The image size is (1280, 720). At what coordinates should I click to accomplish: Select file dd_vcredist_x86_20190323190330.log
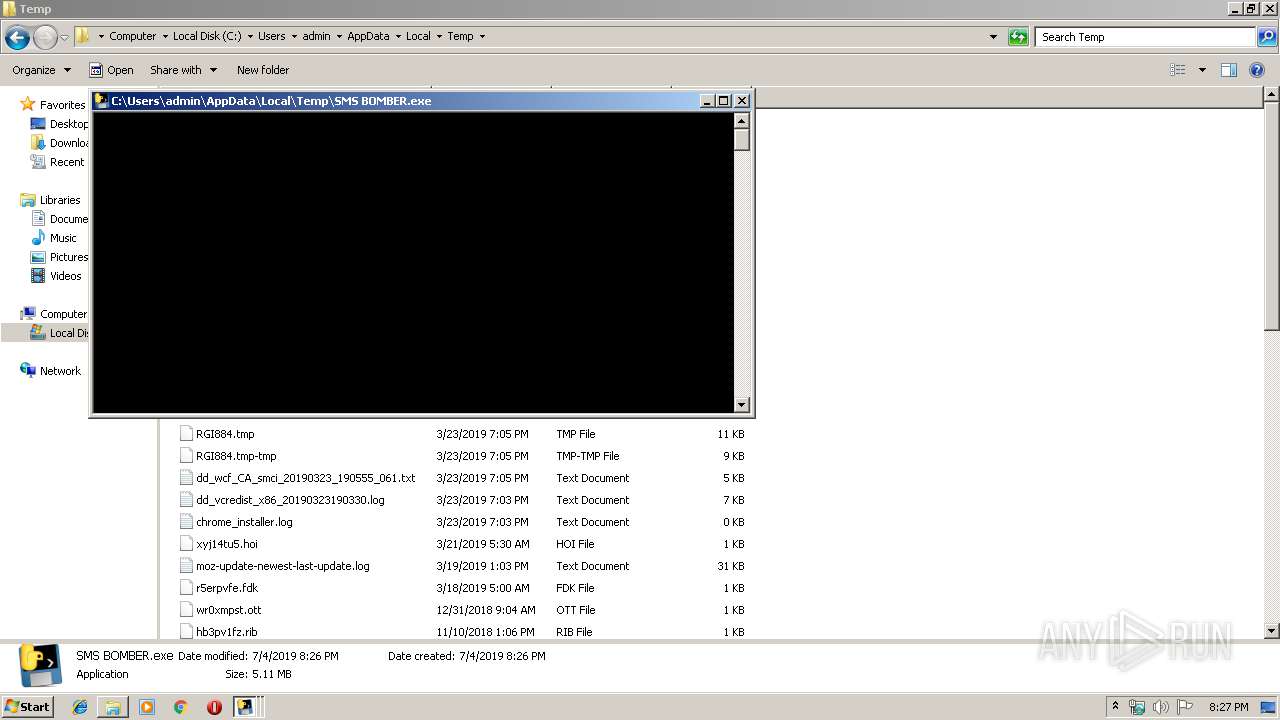click(290, 500)
